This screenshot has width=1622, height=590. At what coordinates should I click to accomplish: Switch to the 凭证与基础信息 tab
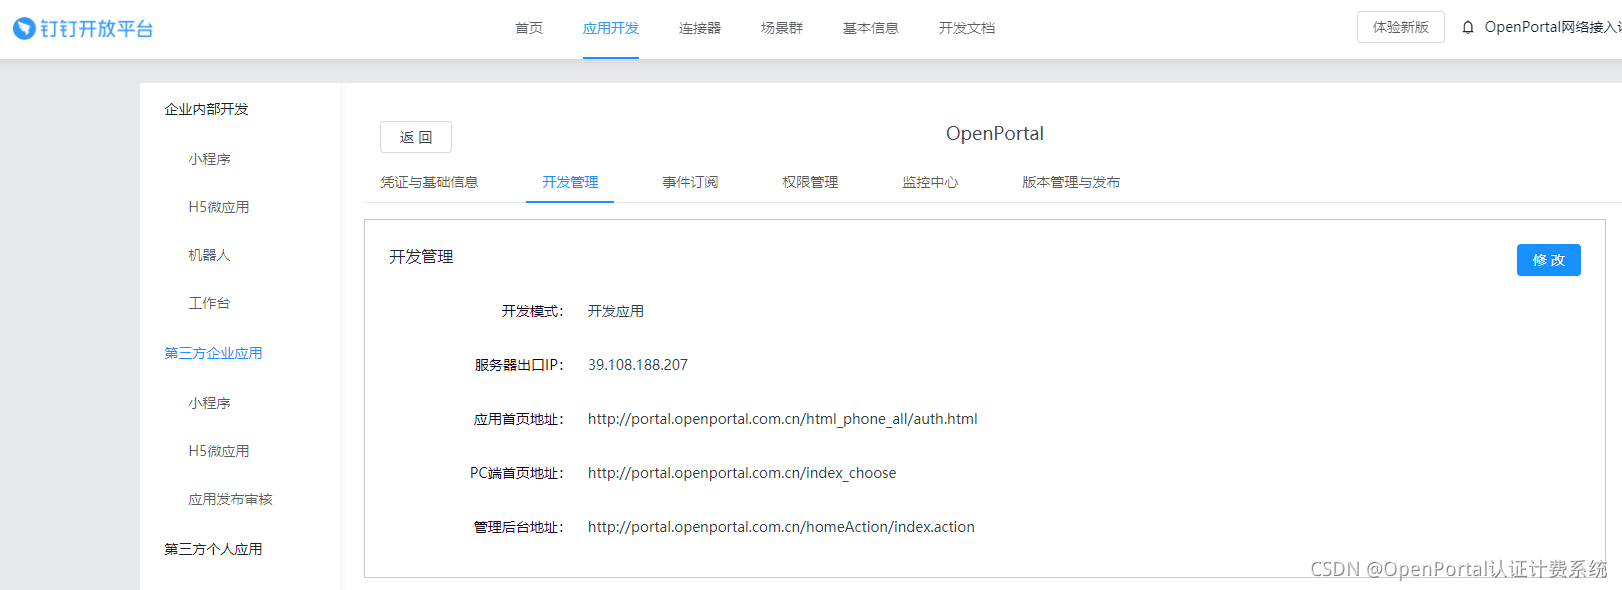429,182
